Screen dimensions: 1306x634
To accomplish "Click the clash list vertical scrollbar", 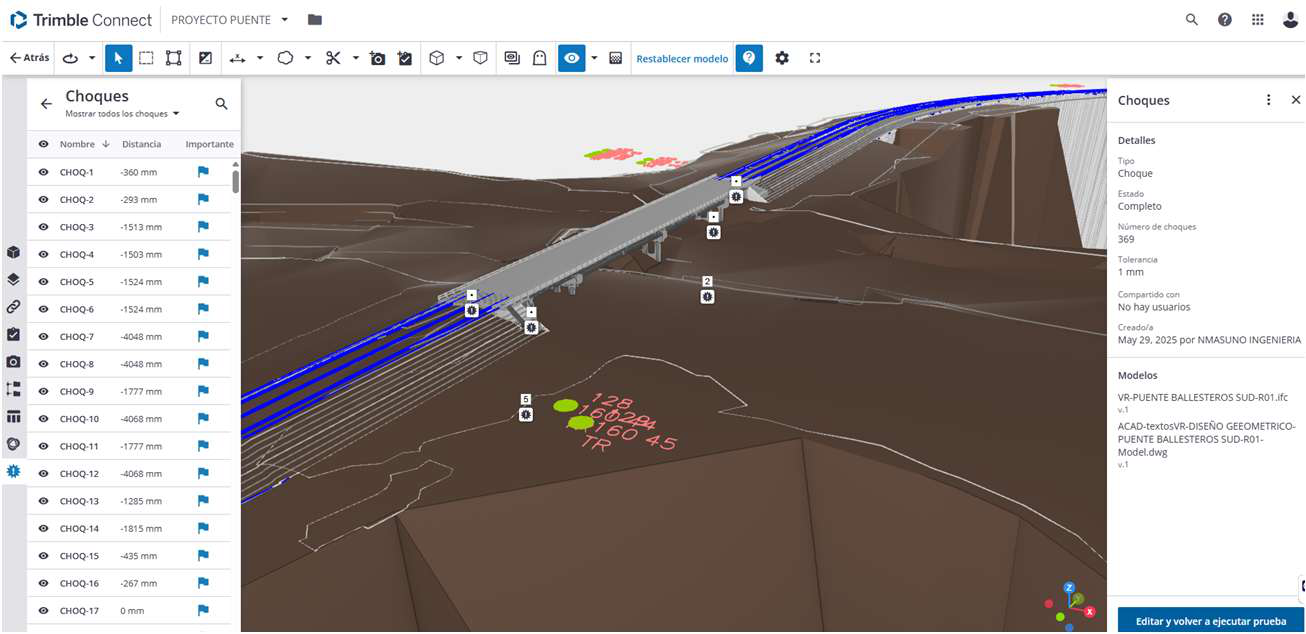I will 236,181.
